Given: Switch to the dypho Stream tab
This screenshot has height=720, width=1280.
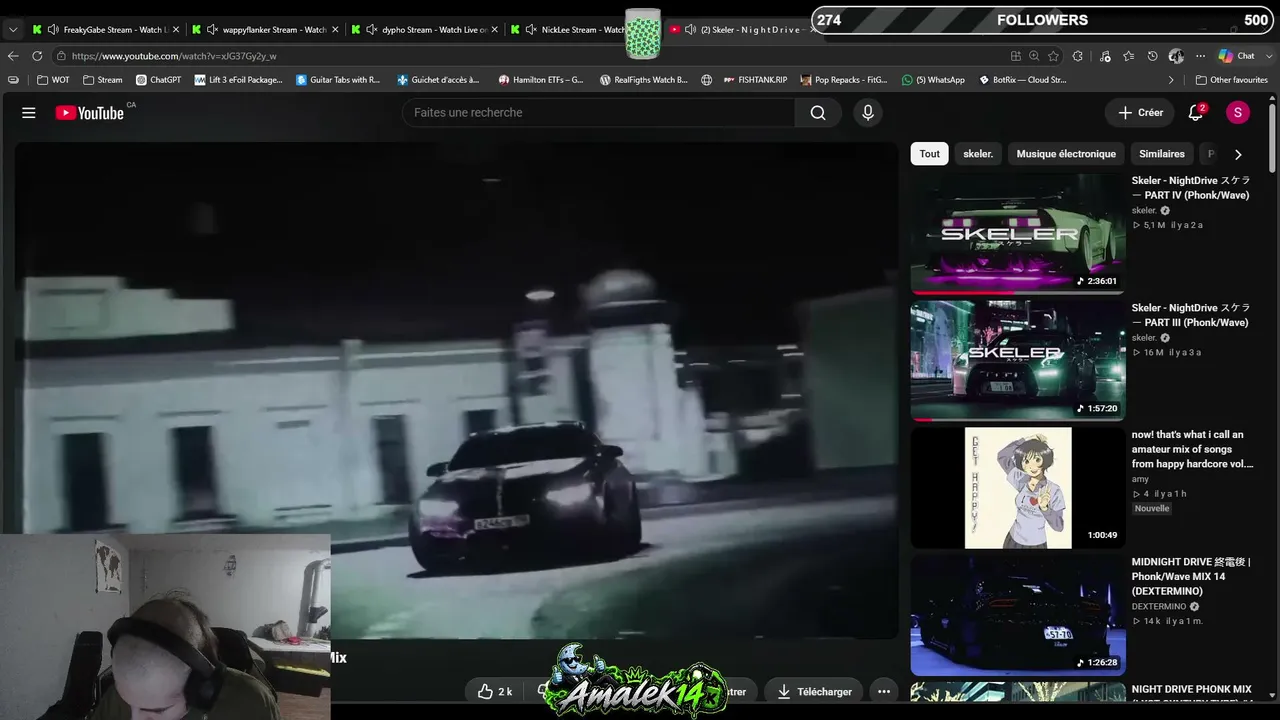Looking at the screenshot, I should [425, 30].
